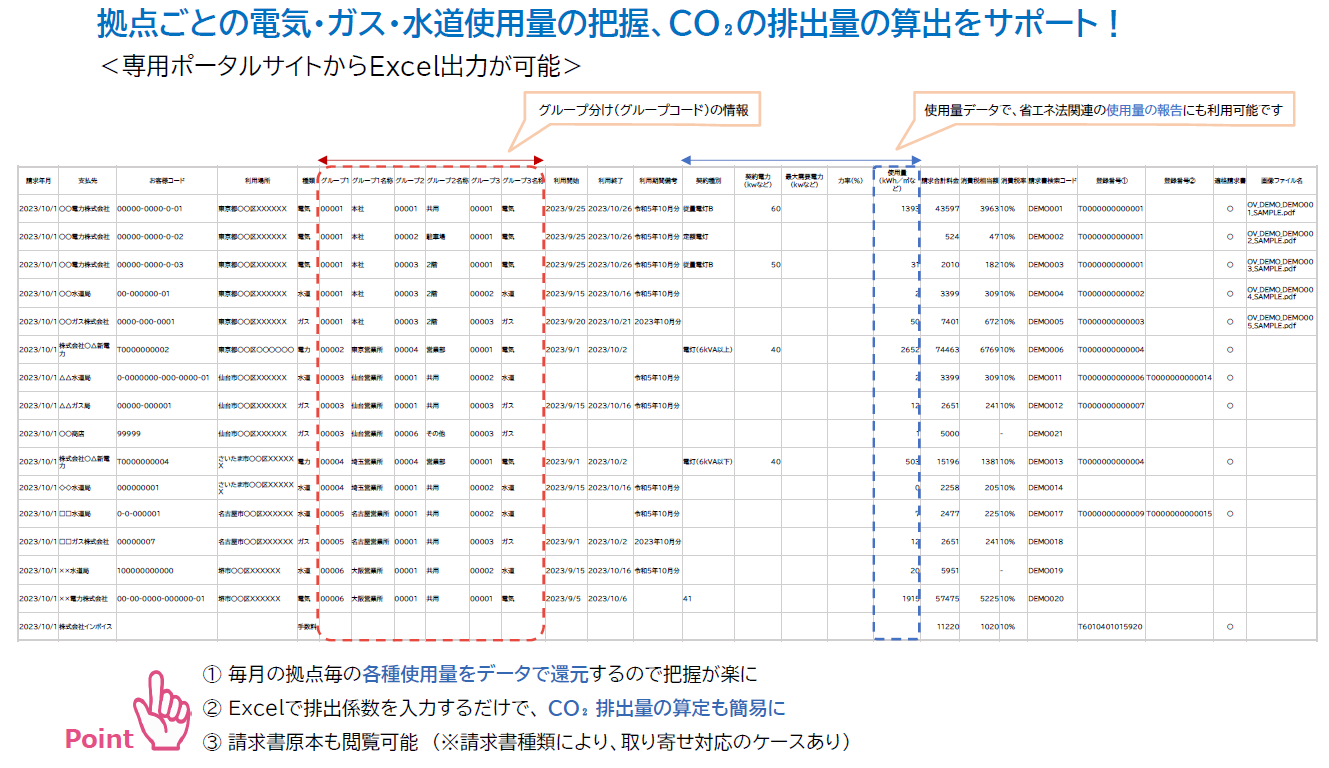Select billing total cell 74463
This screenshot has height=768, width=1329.
947,350
